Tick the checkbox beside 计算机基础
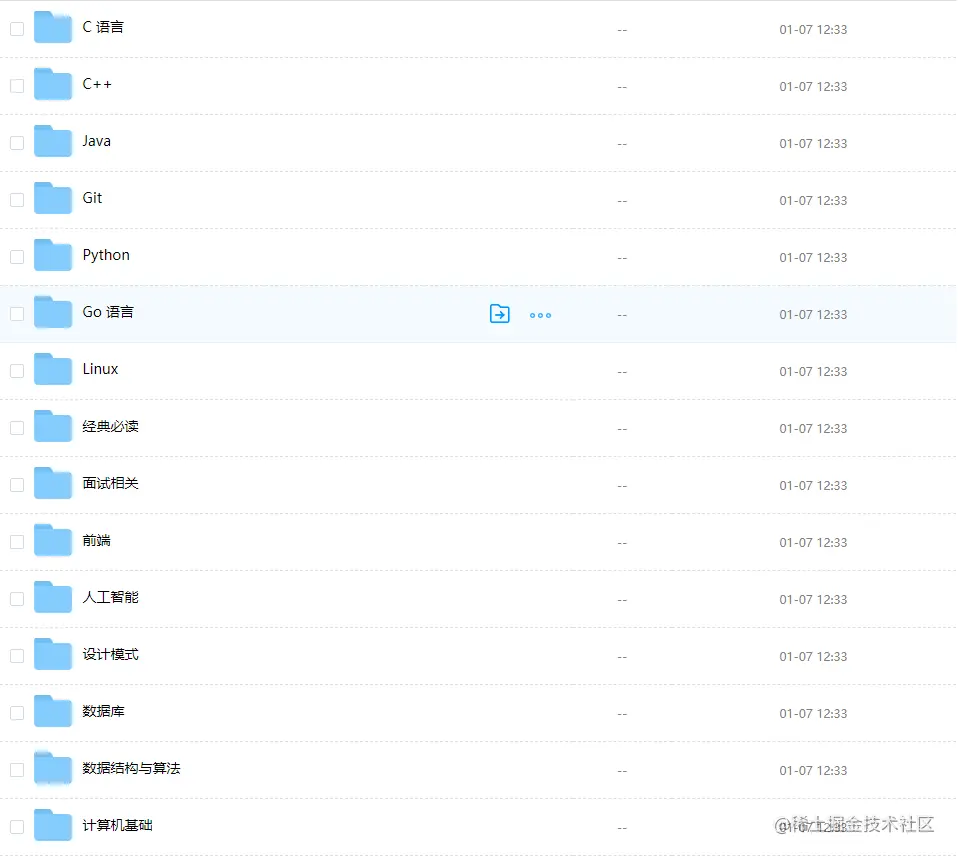The width and height of the screenshot is (958, 858). point(16,826)
